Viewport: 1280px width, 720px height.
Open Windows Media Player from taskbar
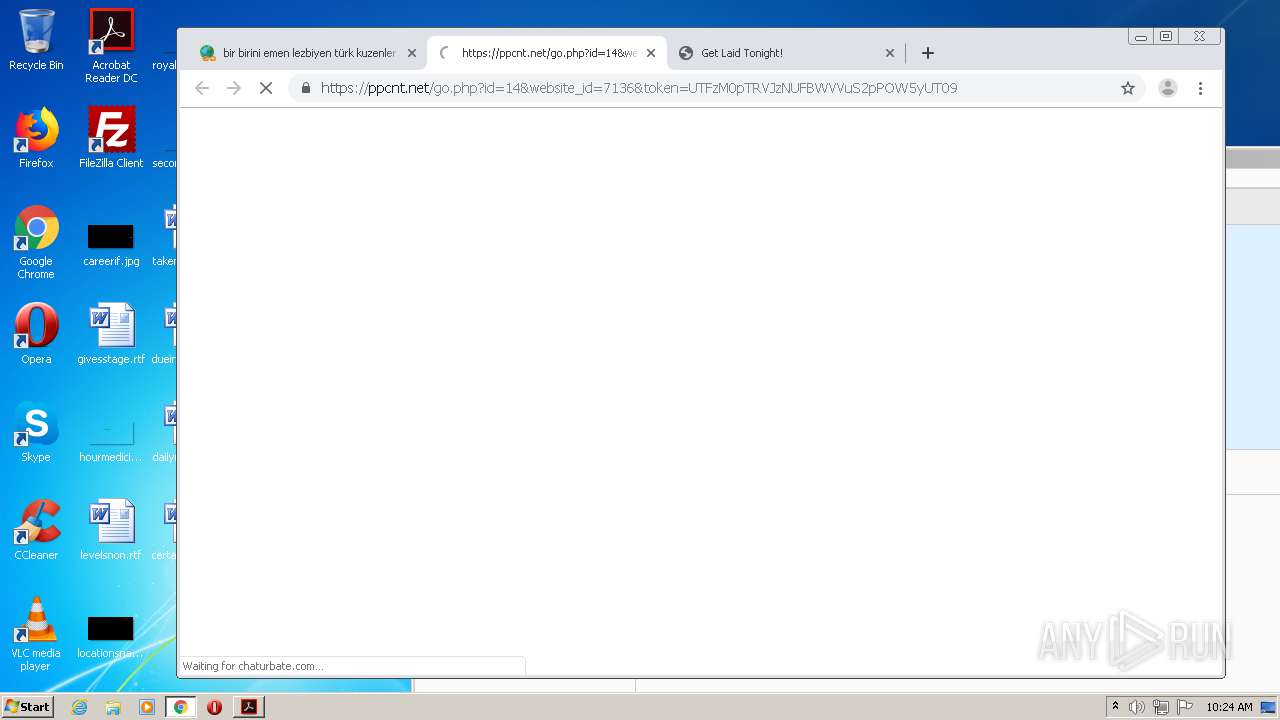tap(147, 707)
